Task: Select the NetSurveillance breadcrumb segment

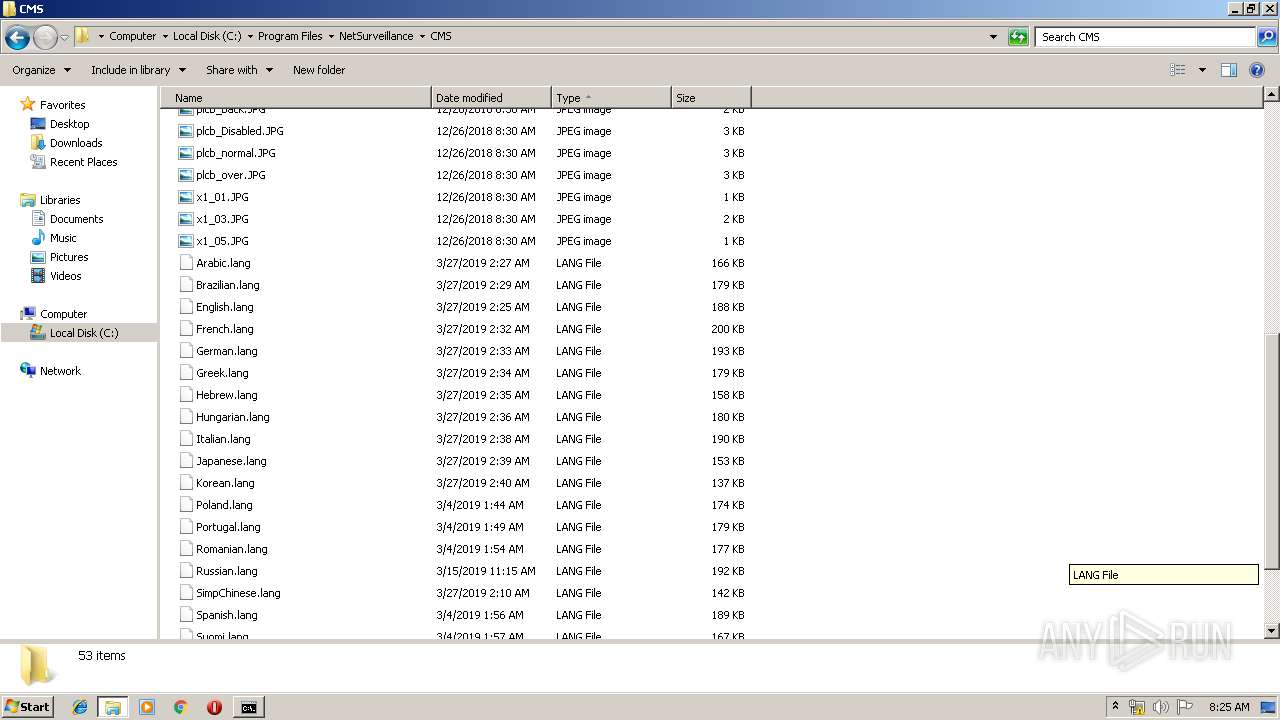Action: pyautogui.click(x=376, y=36)
